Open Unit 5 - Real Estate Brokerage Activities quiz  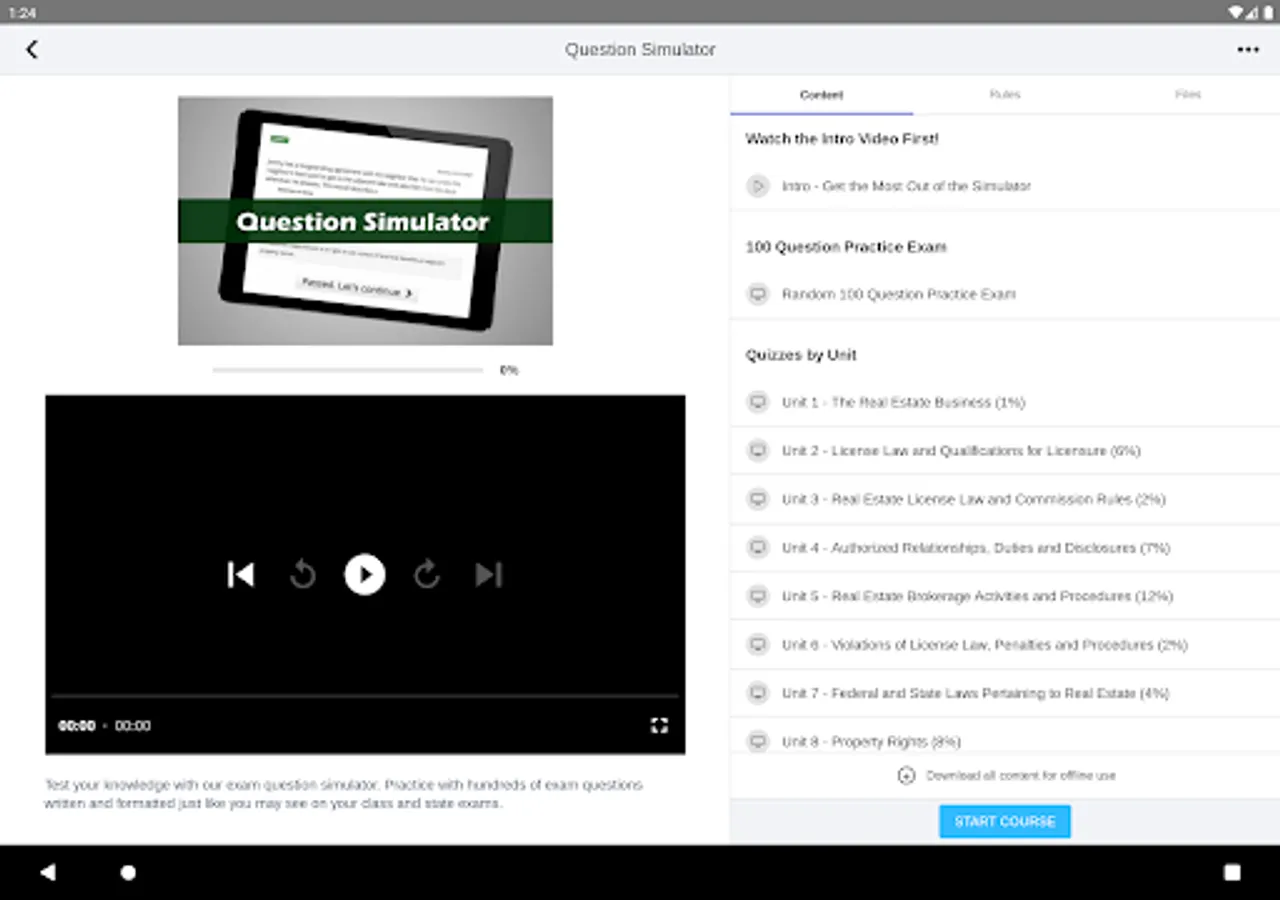[x=1005, y=596]
